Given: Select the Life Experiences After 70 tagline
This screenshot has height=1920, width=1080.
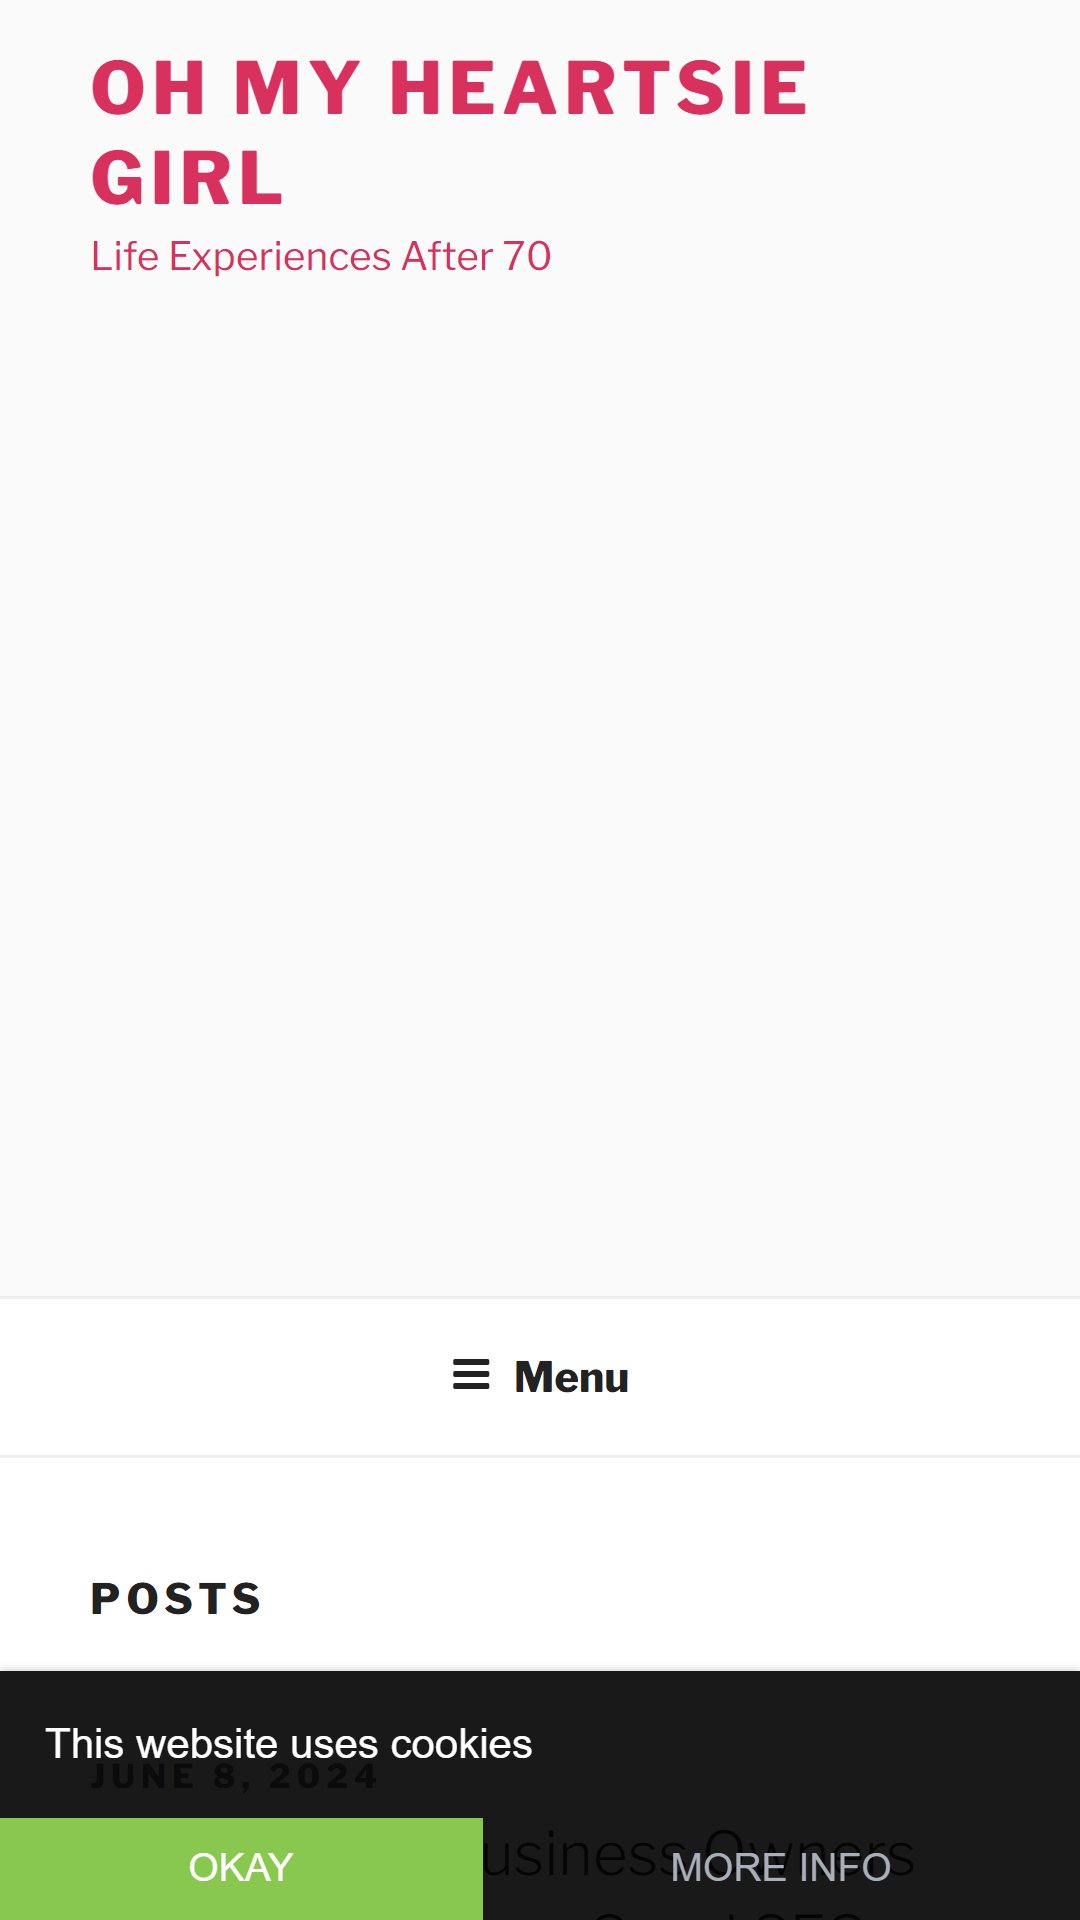Looking at the screenshot, I should [321, 256].
